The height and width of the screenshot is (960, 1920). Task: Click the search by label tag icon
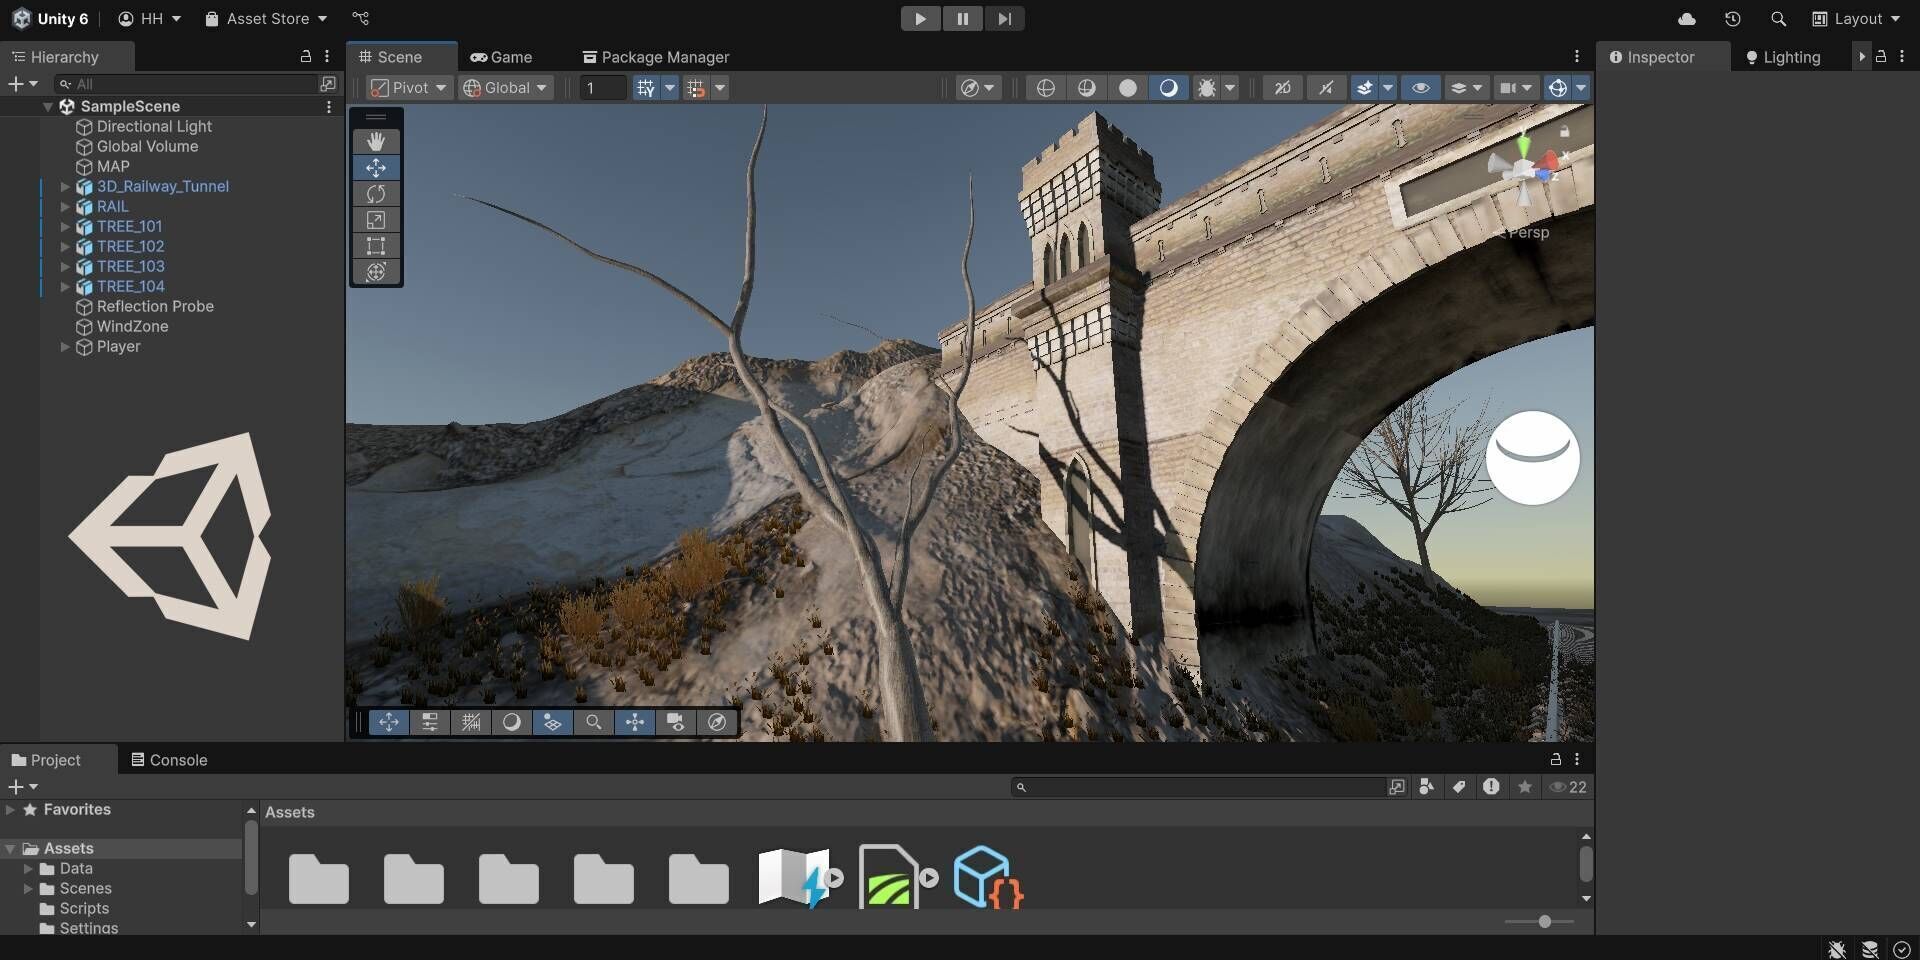[x=1459, y=787]
